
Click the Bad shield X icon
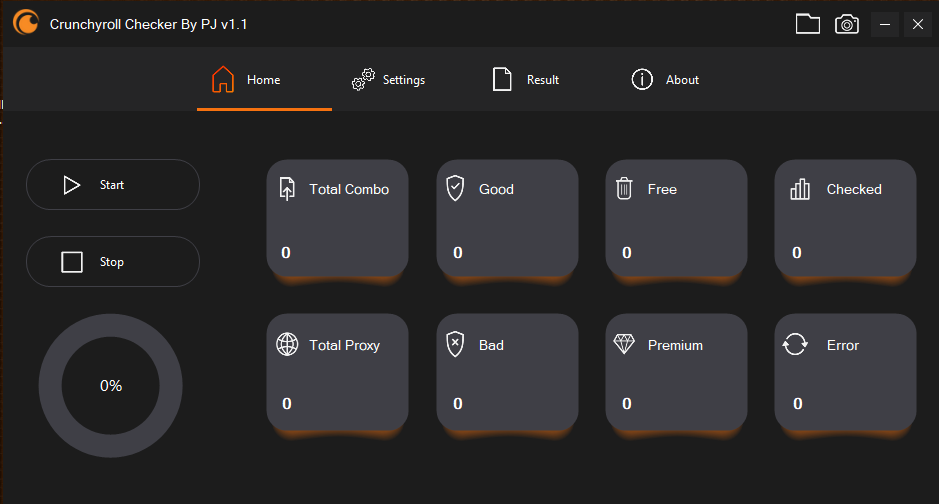[x=455, y=344]
